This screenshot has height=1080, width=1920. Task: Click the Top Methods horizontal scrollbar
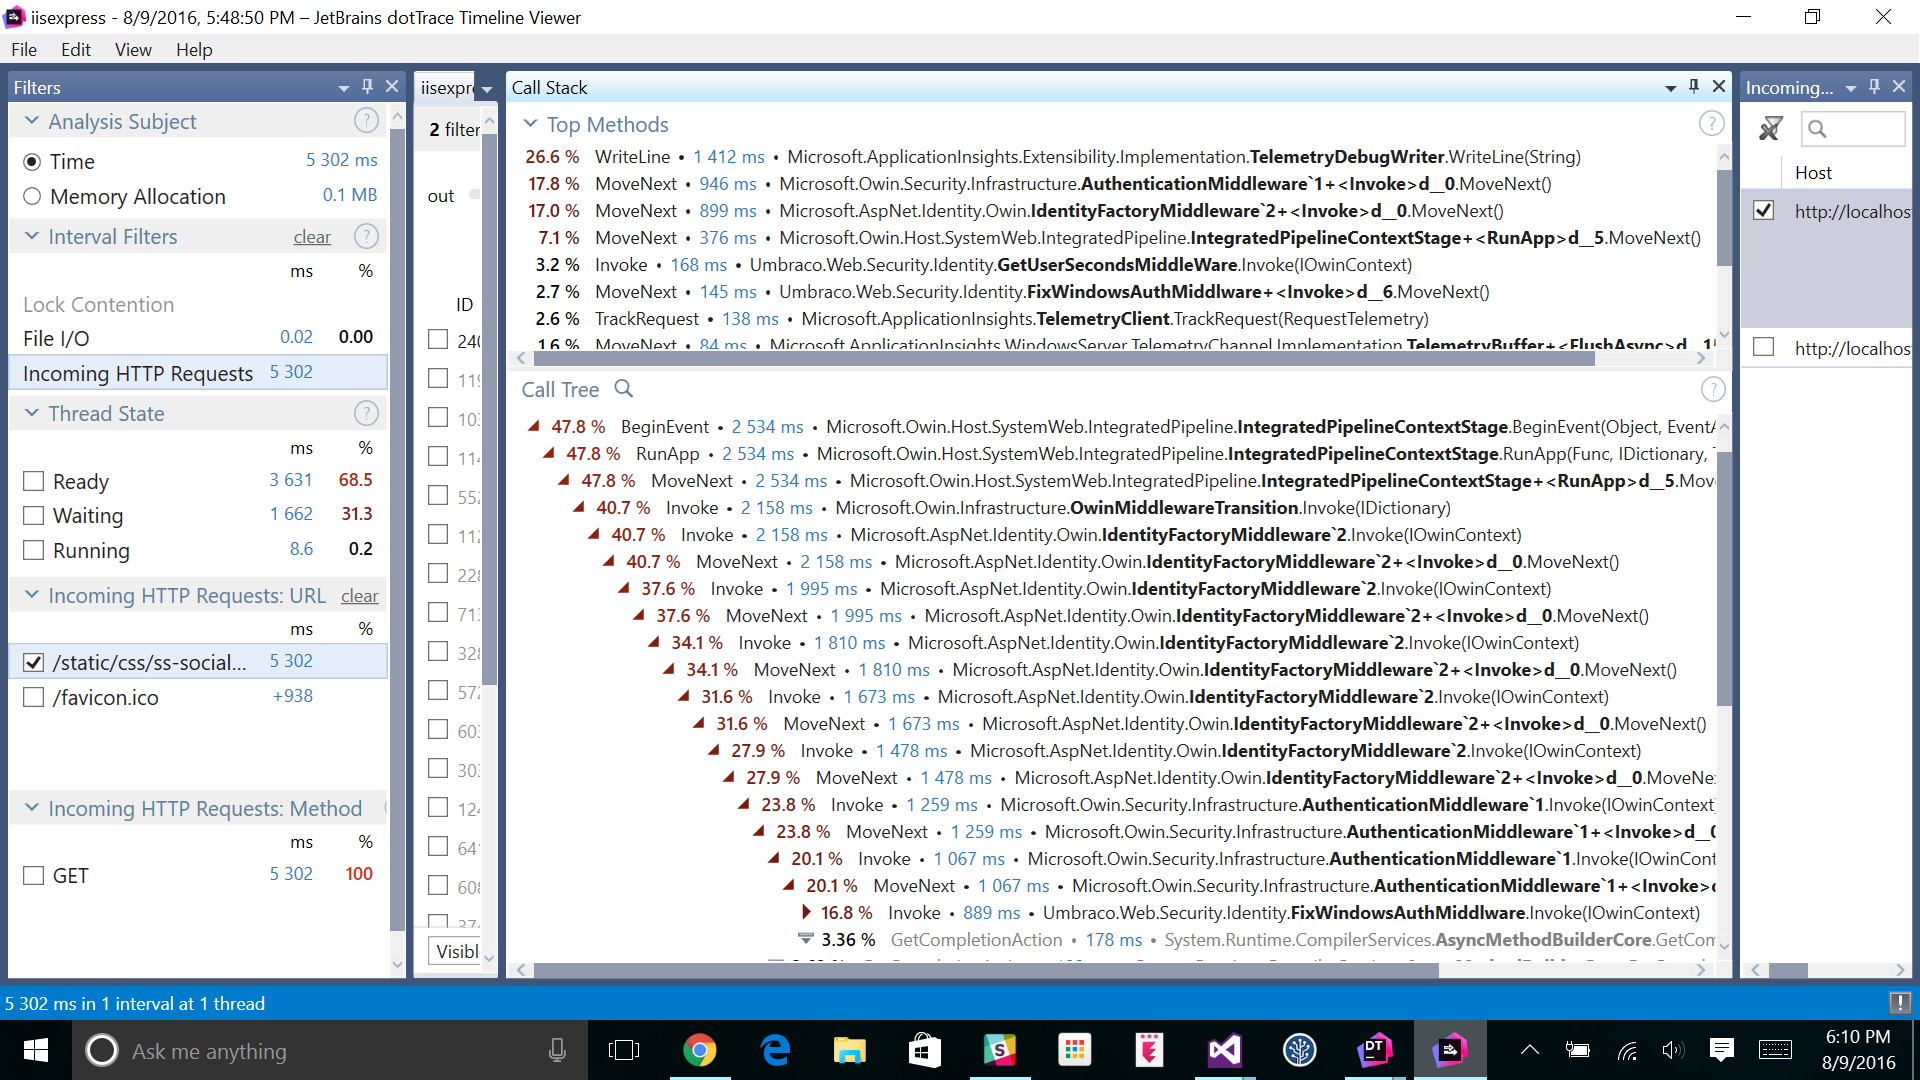tap(1062, 358)
